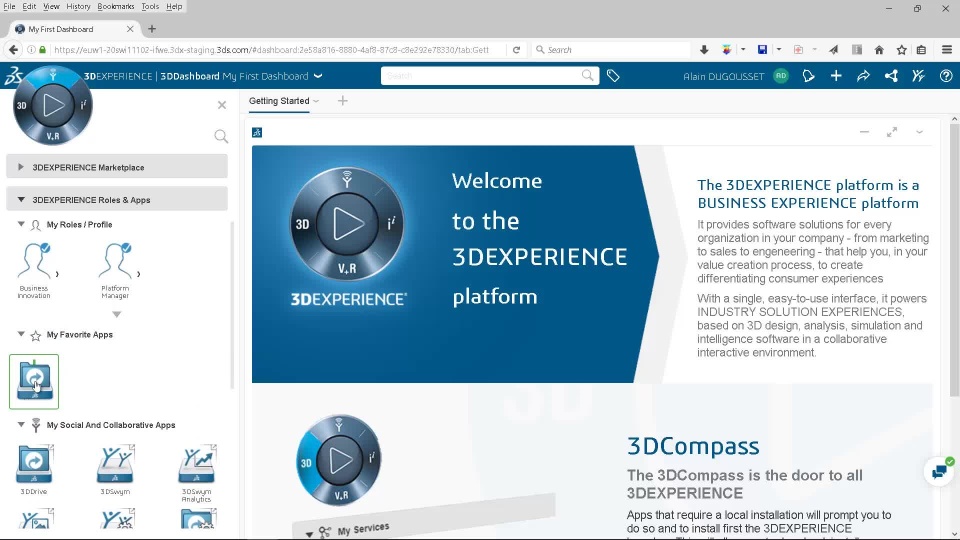The width and height of the screenshot is (960, 540).
Task: Open a new browser tab
Action: 152,29
